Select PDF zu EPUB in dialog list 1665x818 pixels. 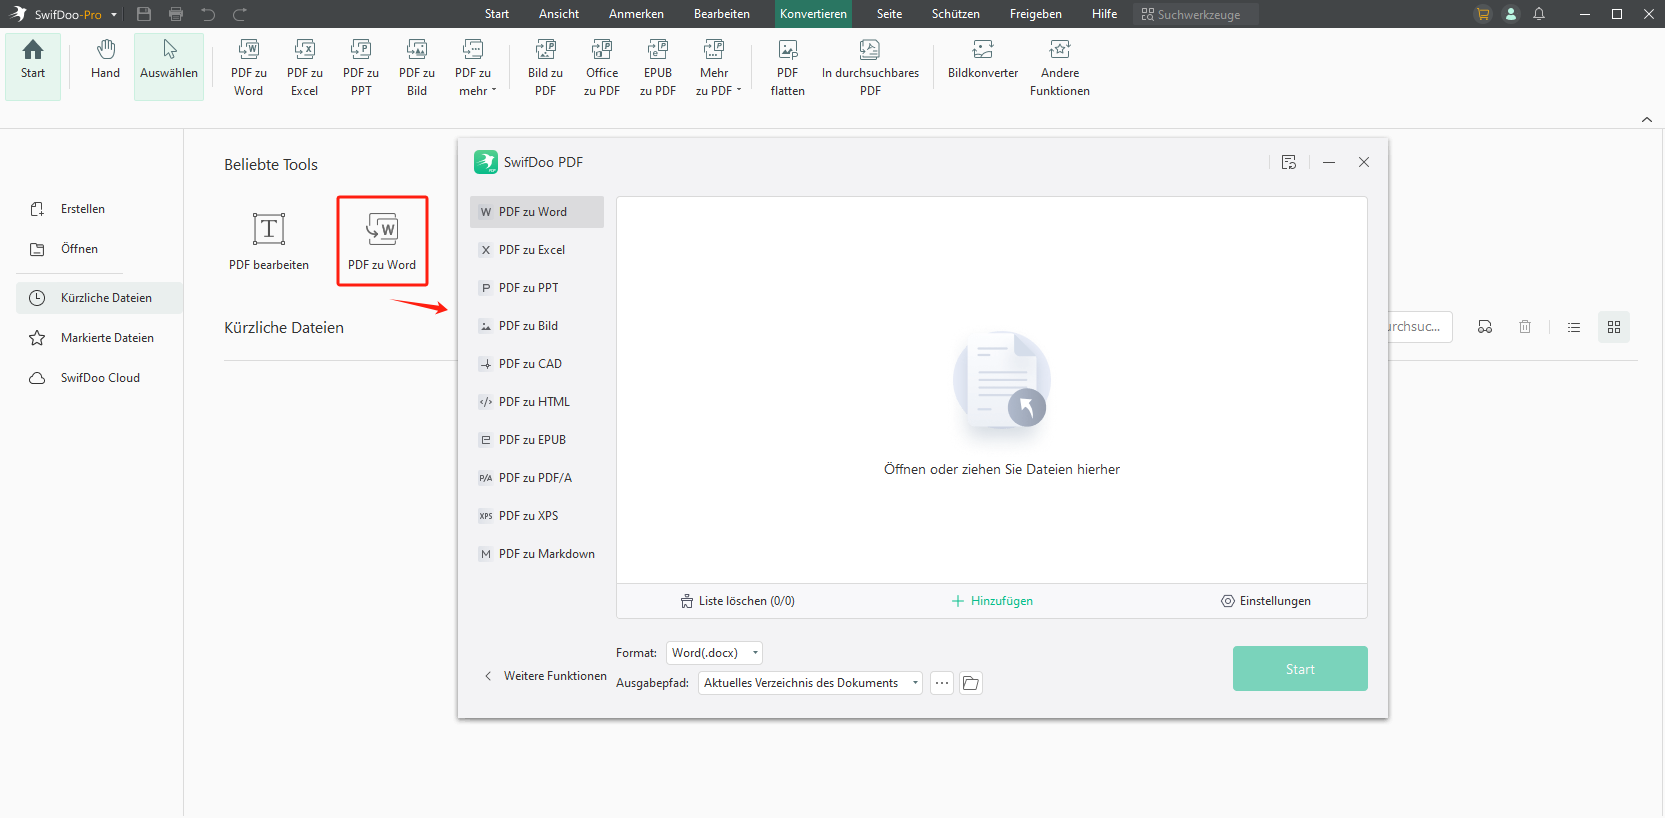pyautogui.click(x=537, y=440)
